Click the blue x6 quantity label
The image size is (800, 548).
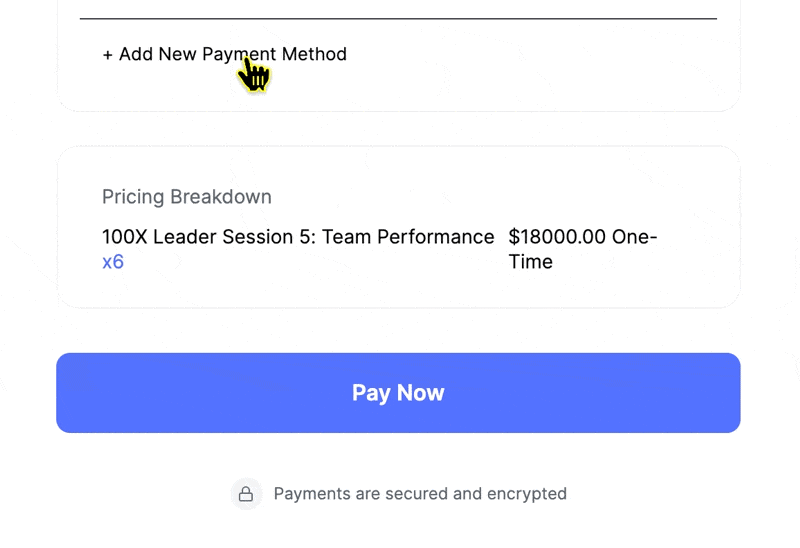pyautogui.click(x=113, y=262)
